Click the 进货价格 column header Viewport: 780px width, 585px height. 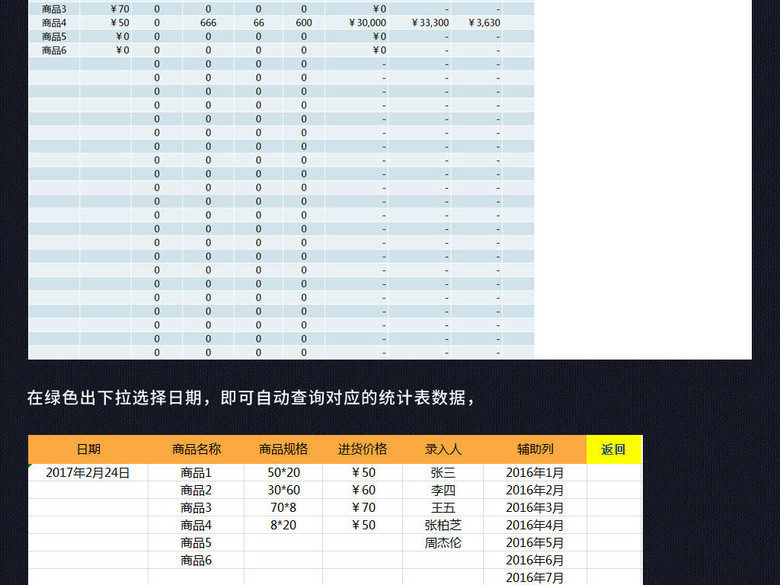[362, 450]
